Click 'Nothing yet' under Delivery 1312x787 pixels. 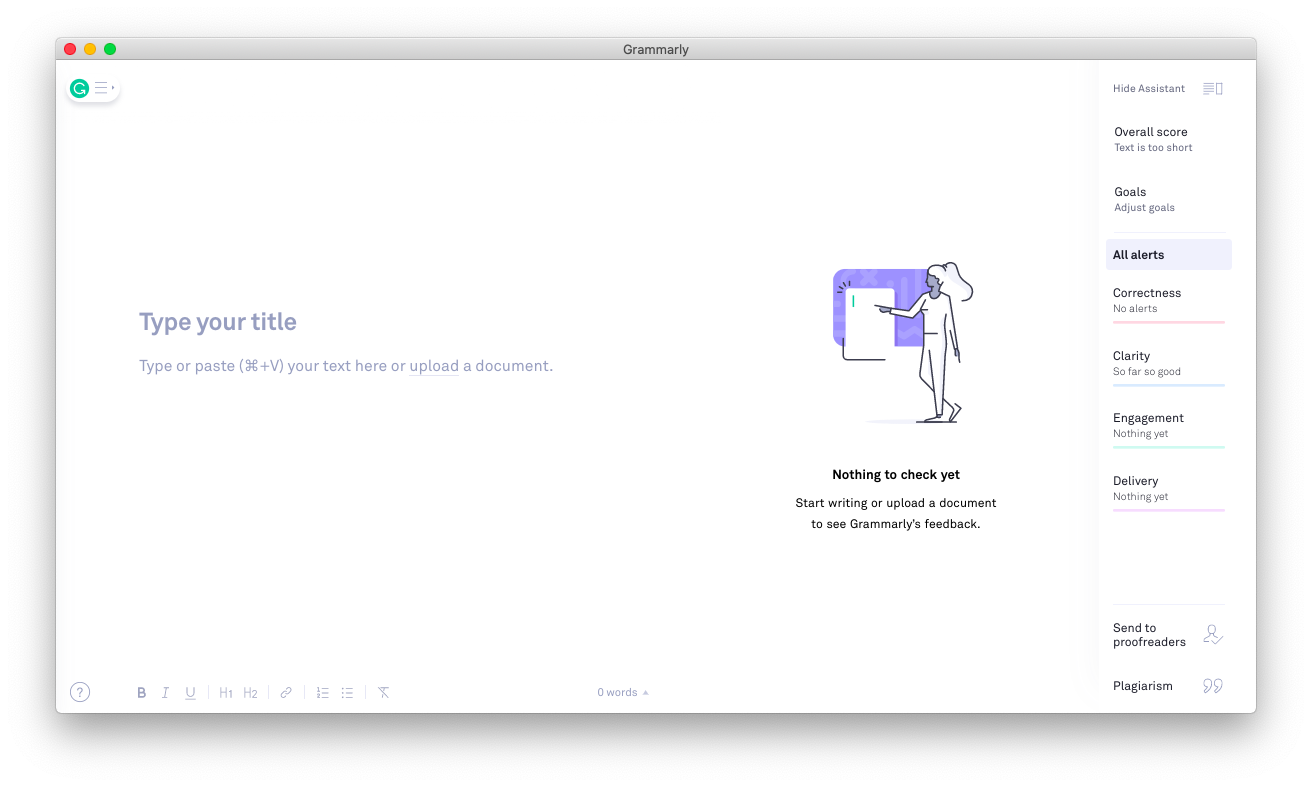point(1140,497)
